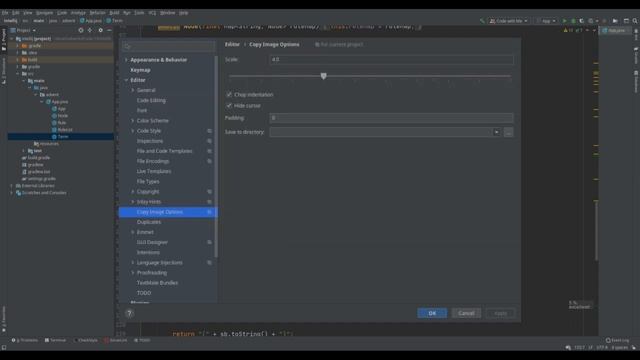Click the OK button
Viewport: 640px width, 360px height.
[x=432, y=313]
